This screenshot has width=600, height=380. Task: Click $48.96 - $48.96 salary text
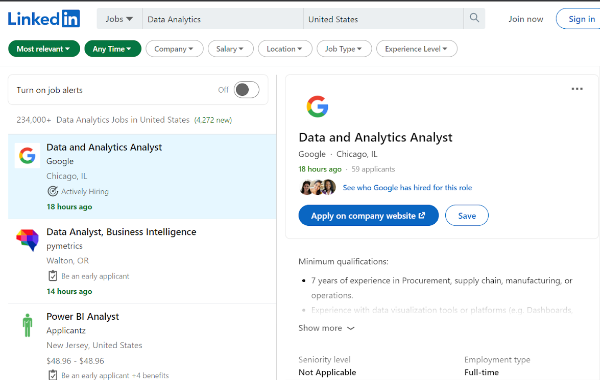75,361
